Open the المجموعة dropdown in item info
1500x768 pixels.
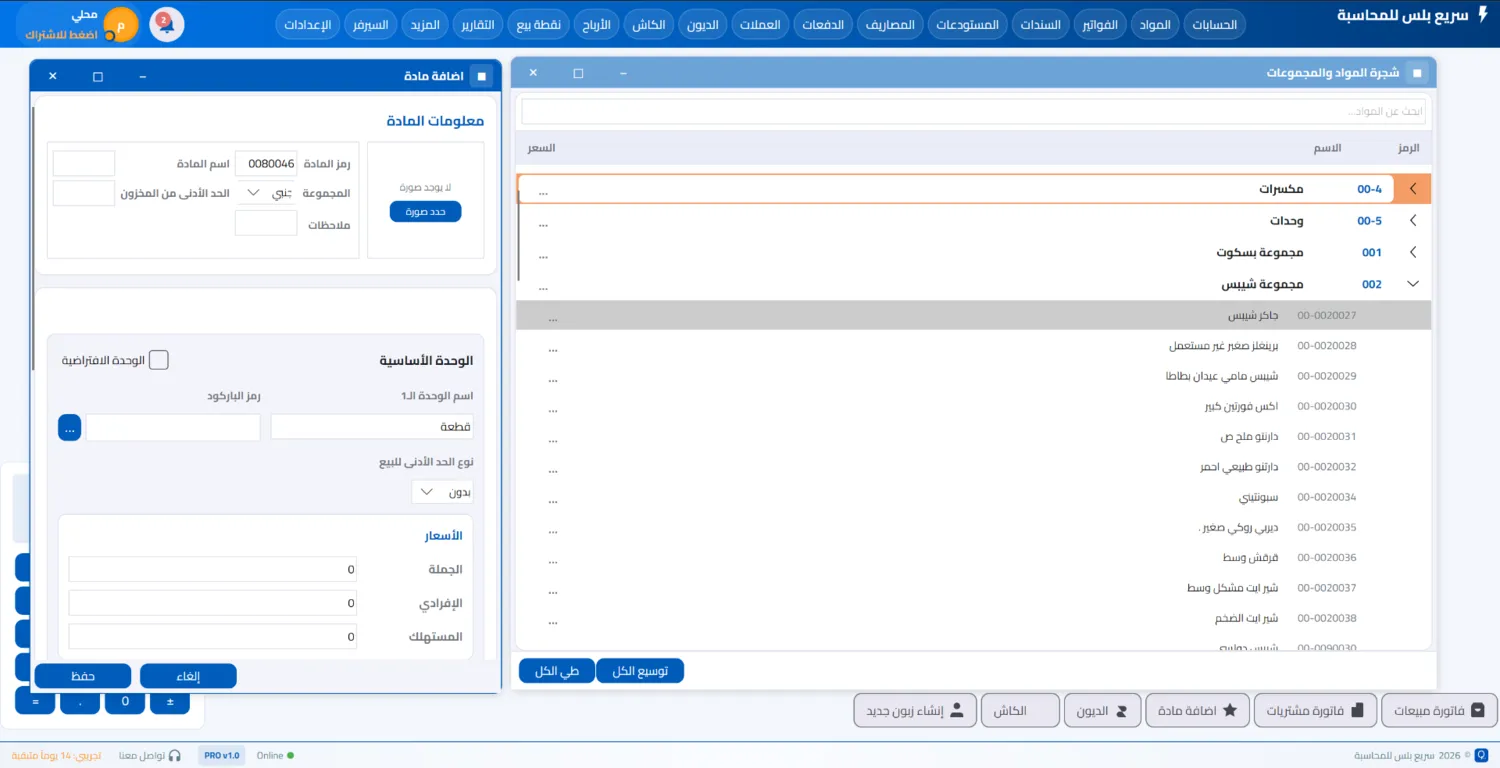point(267,193)
